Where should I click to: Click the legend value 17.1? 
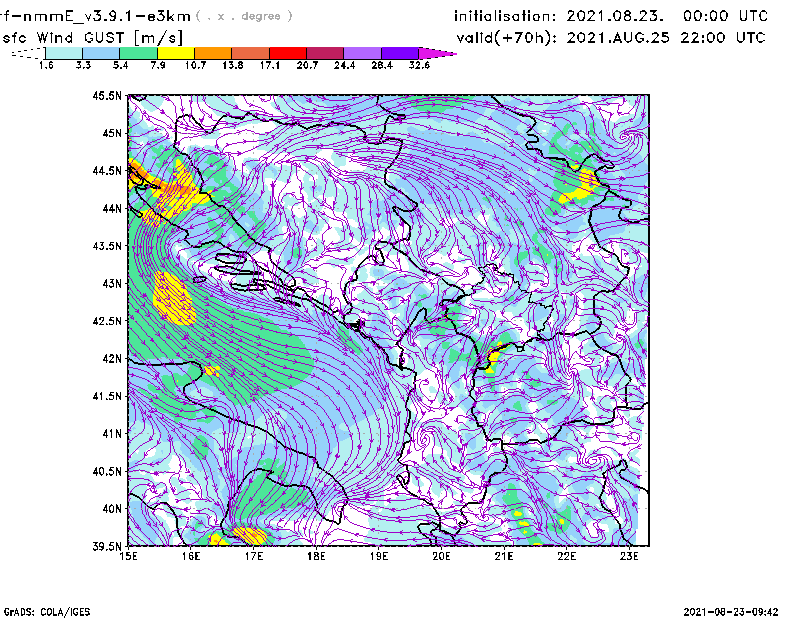269,65
